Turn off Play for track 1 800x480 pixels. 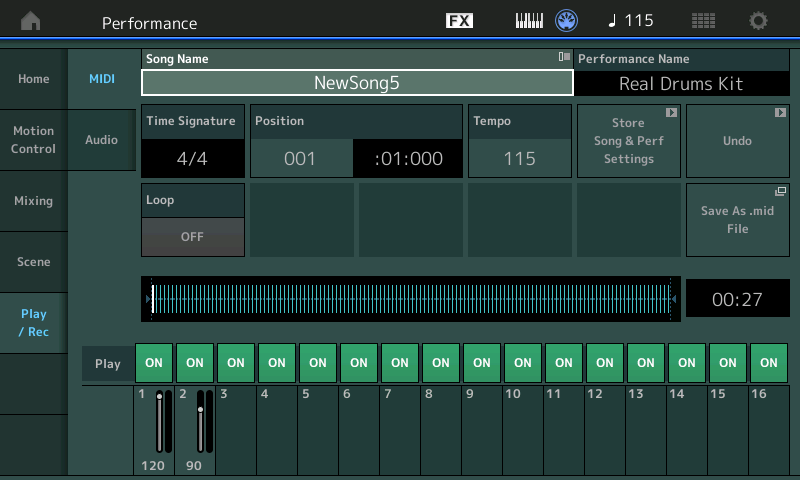(154, 363)
